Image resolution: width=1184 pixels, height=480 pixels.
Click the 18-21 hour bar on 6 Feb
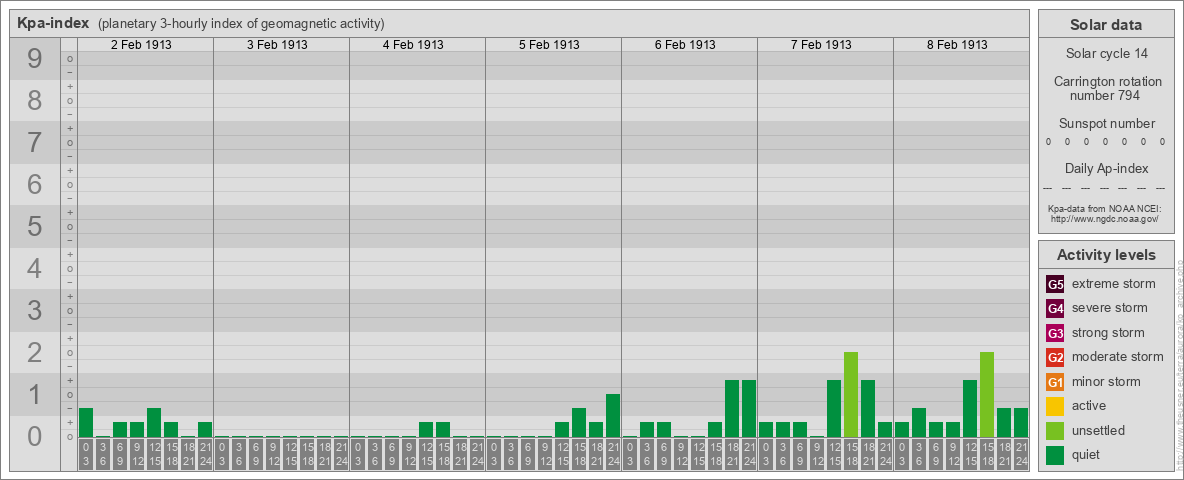click(732, 408)
